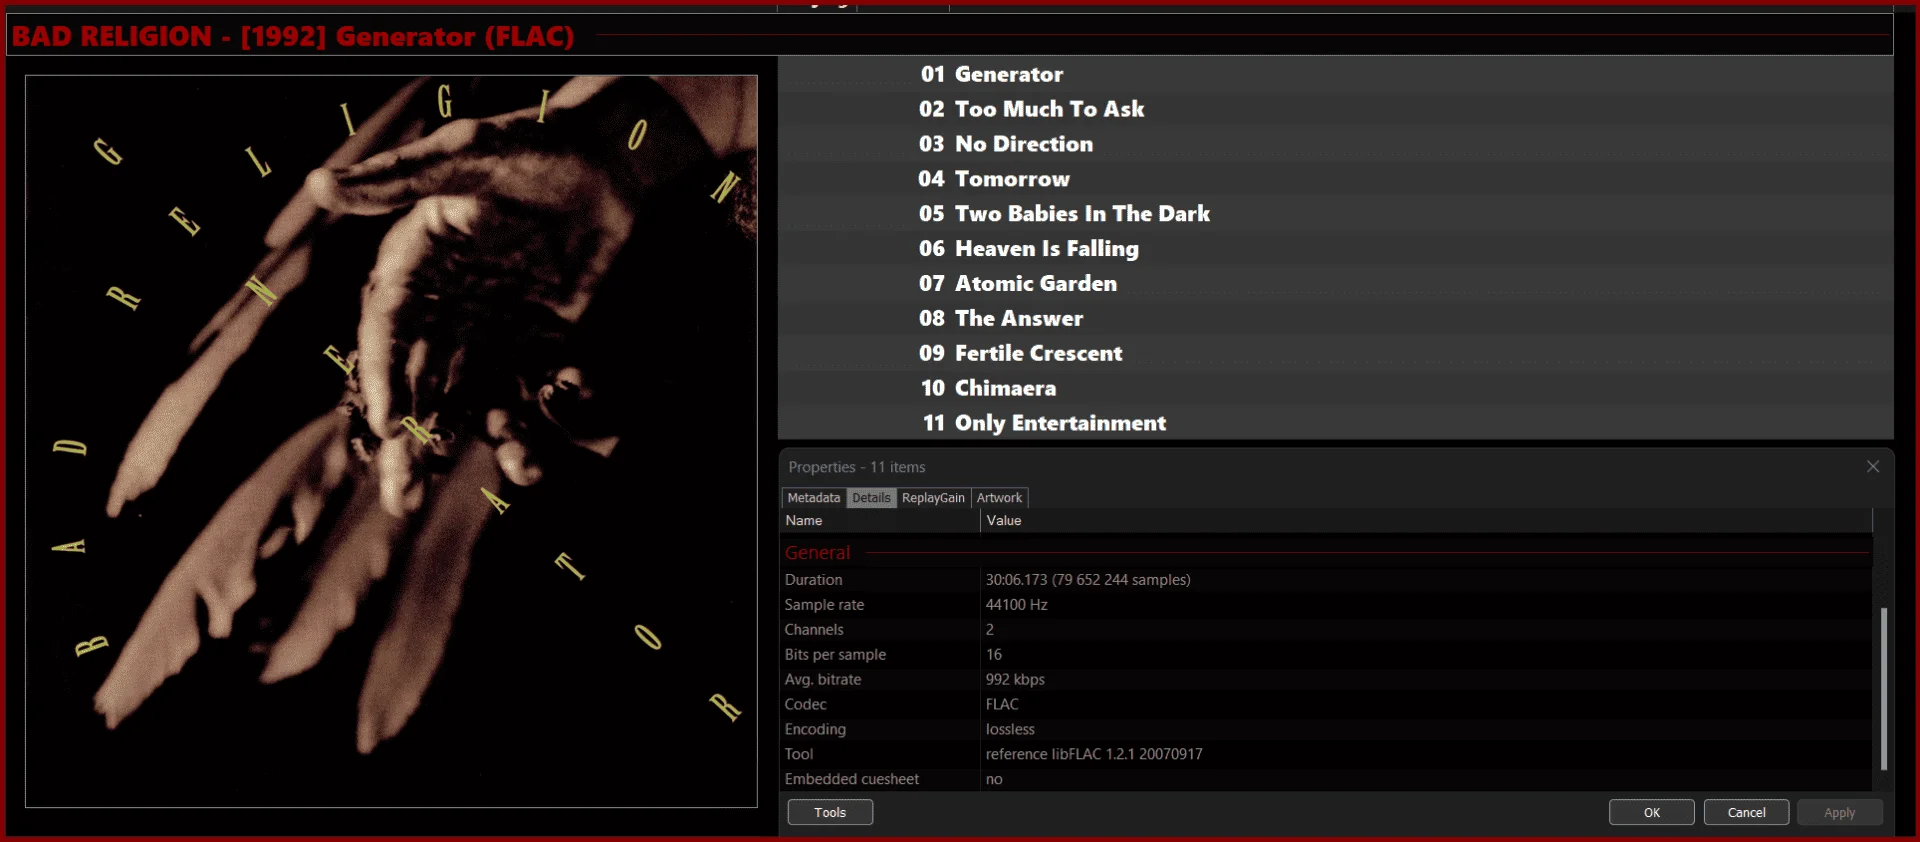Select the Tool property row

click(x=1326, y=755)
